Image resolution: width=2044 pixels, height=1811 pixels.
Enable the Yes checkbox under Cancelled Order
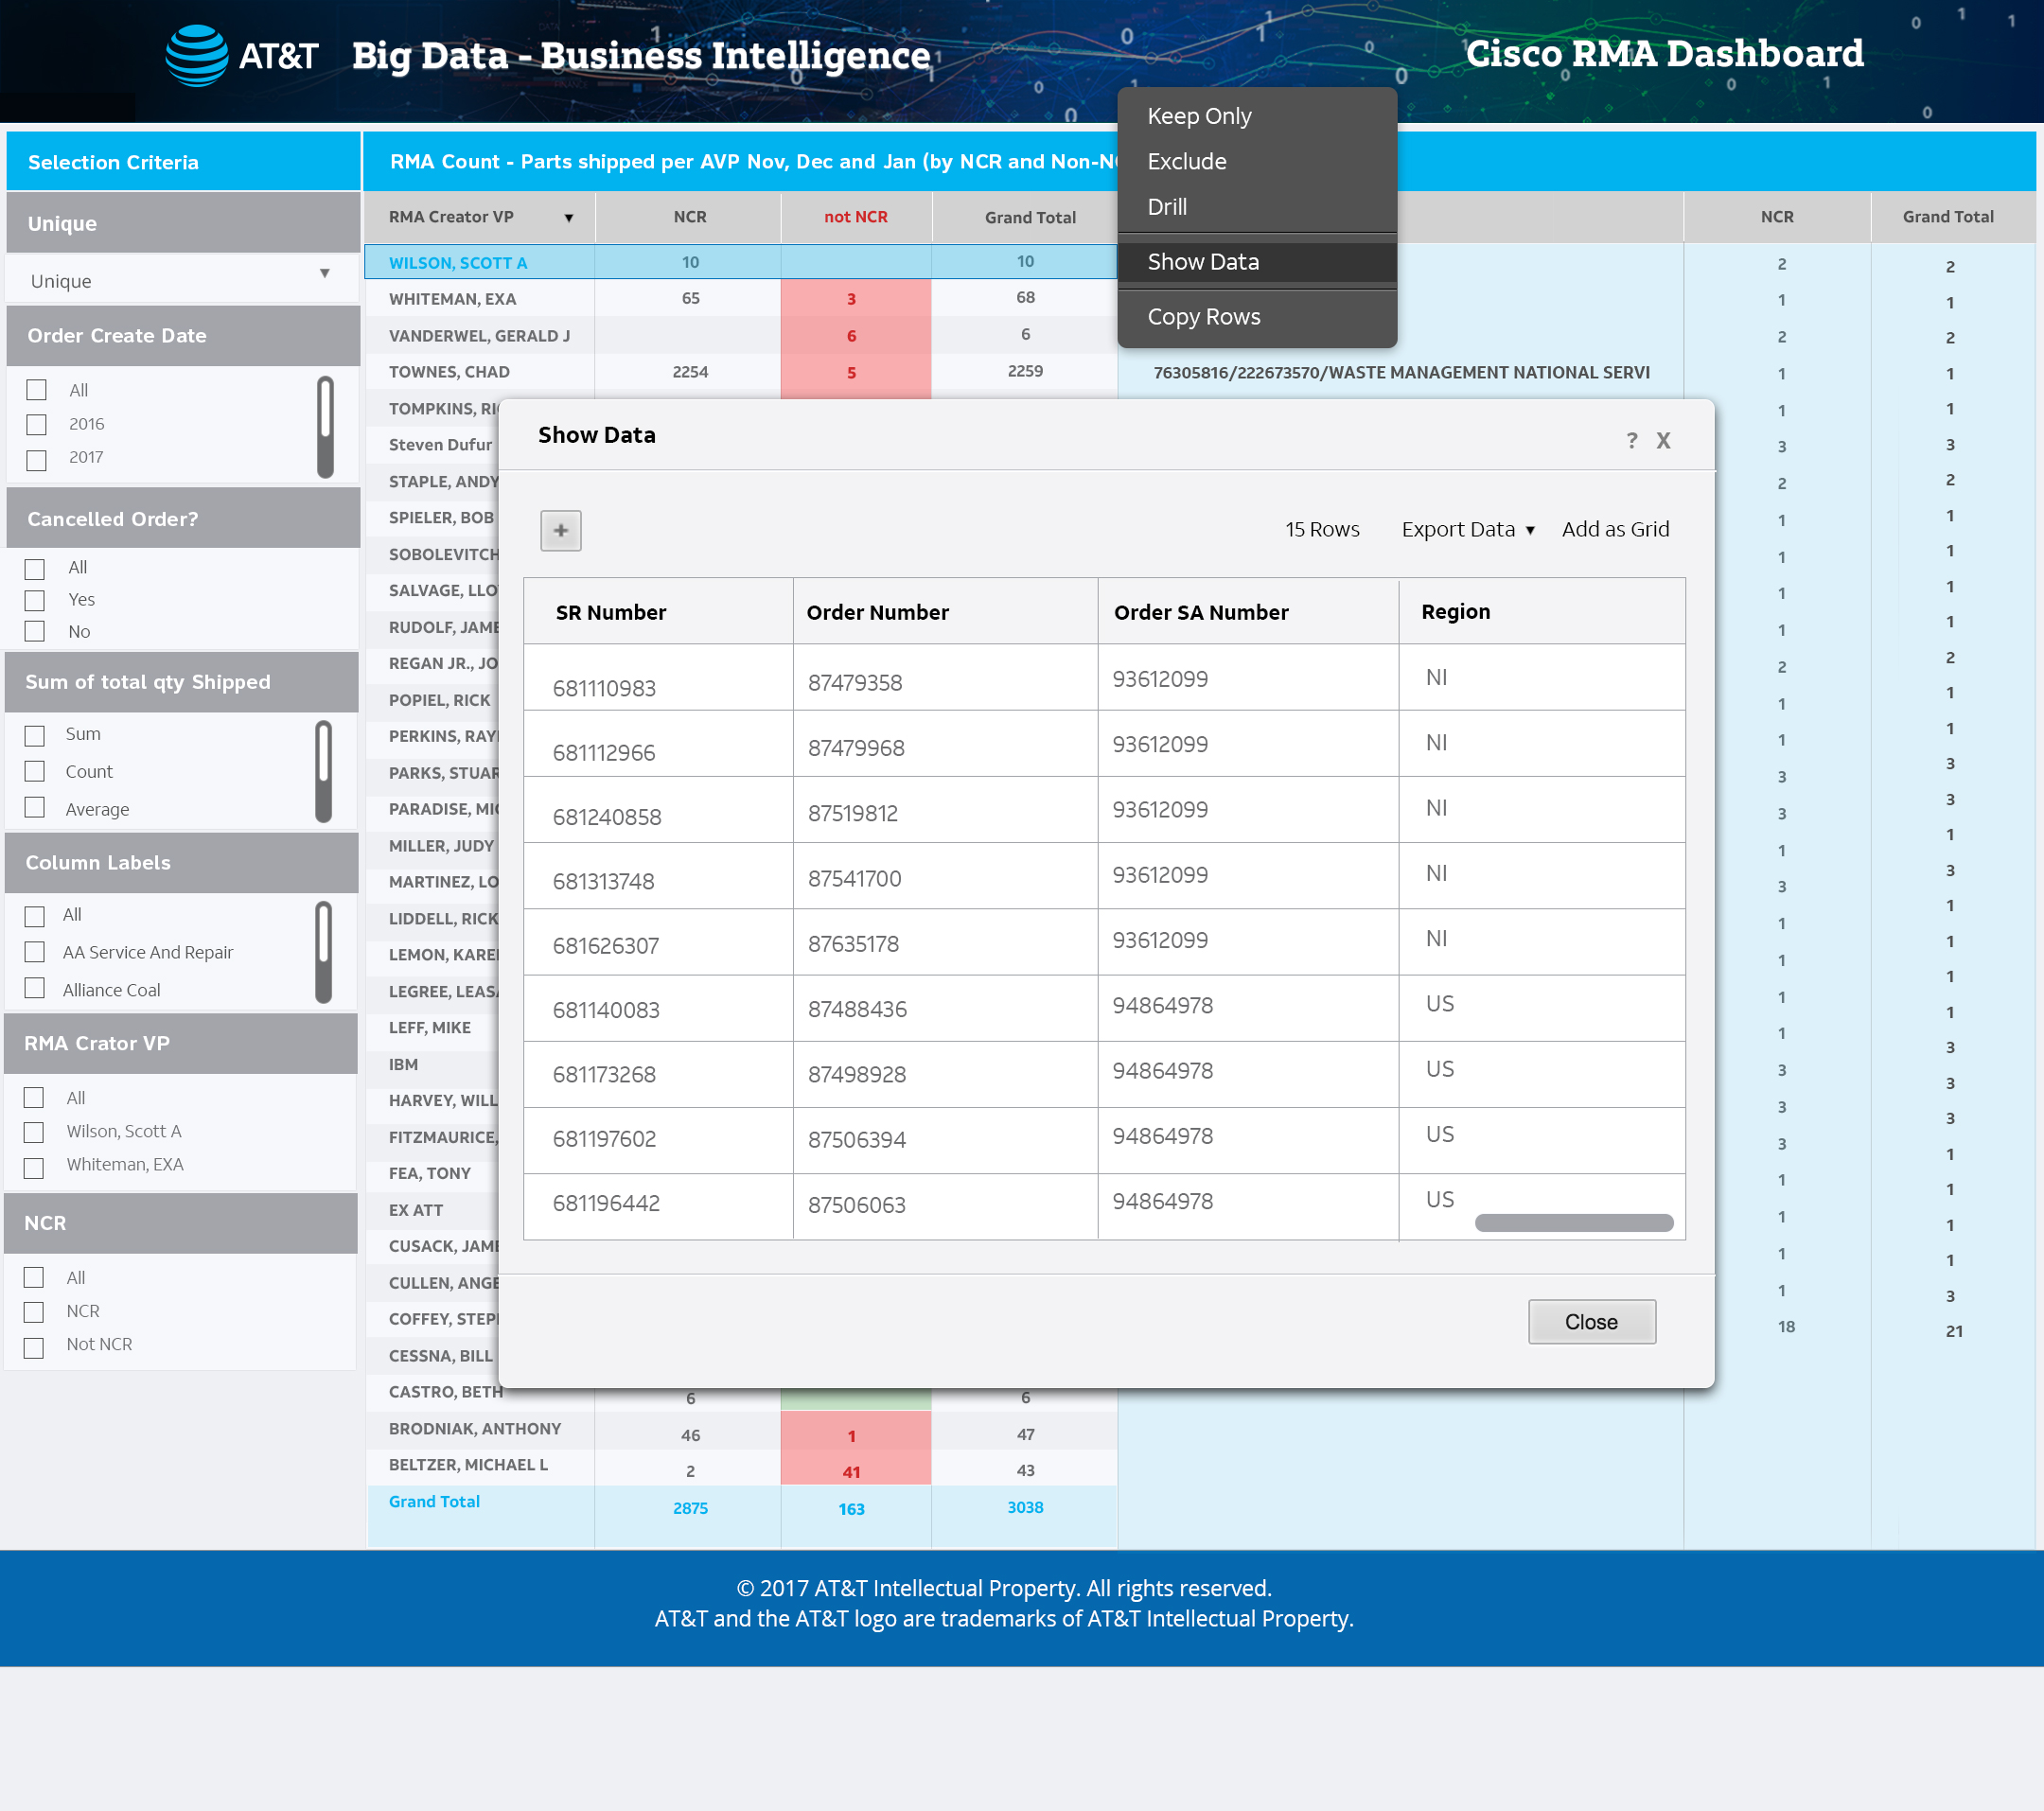tap(35, 600)
